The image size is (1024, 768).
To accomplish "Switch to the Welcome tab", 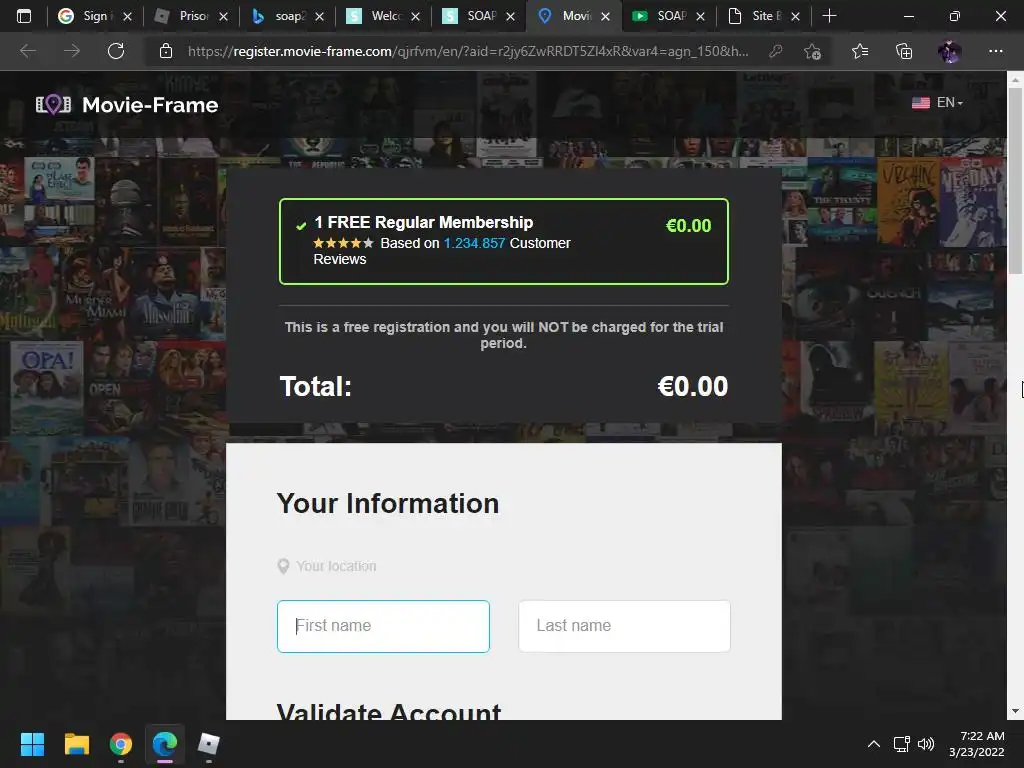I will point(383,16).
